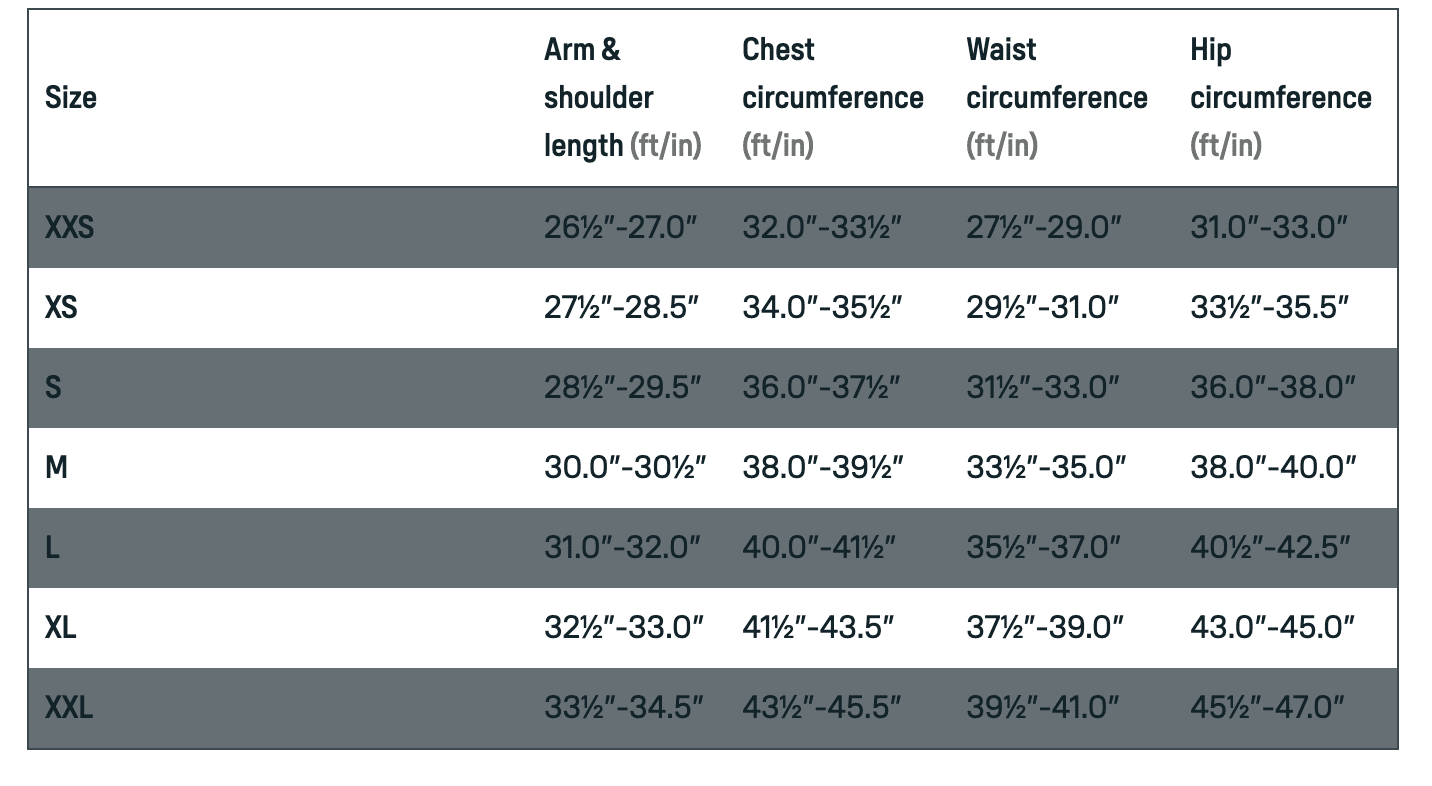Screen dimensions: 1432x786
Task: Select the XXL size row label
Action: pyautogui.click(x=69, y=708)
